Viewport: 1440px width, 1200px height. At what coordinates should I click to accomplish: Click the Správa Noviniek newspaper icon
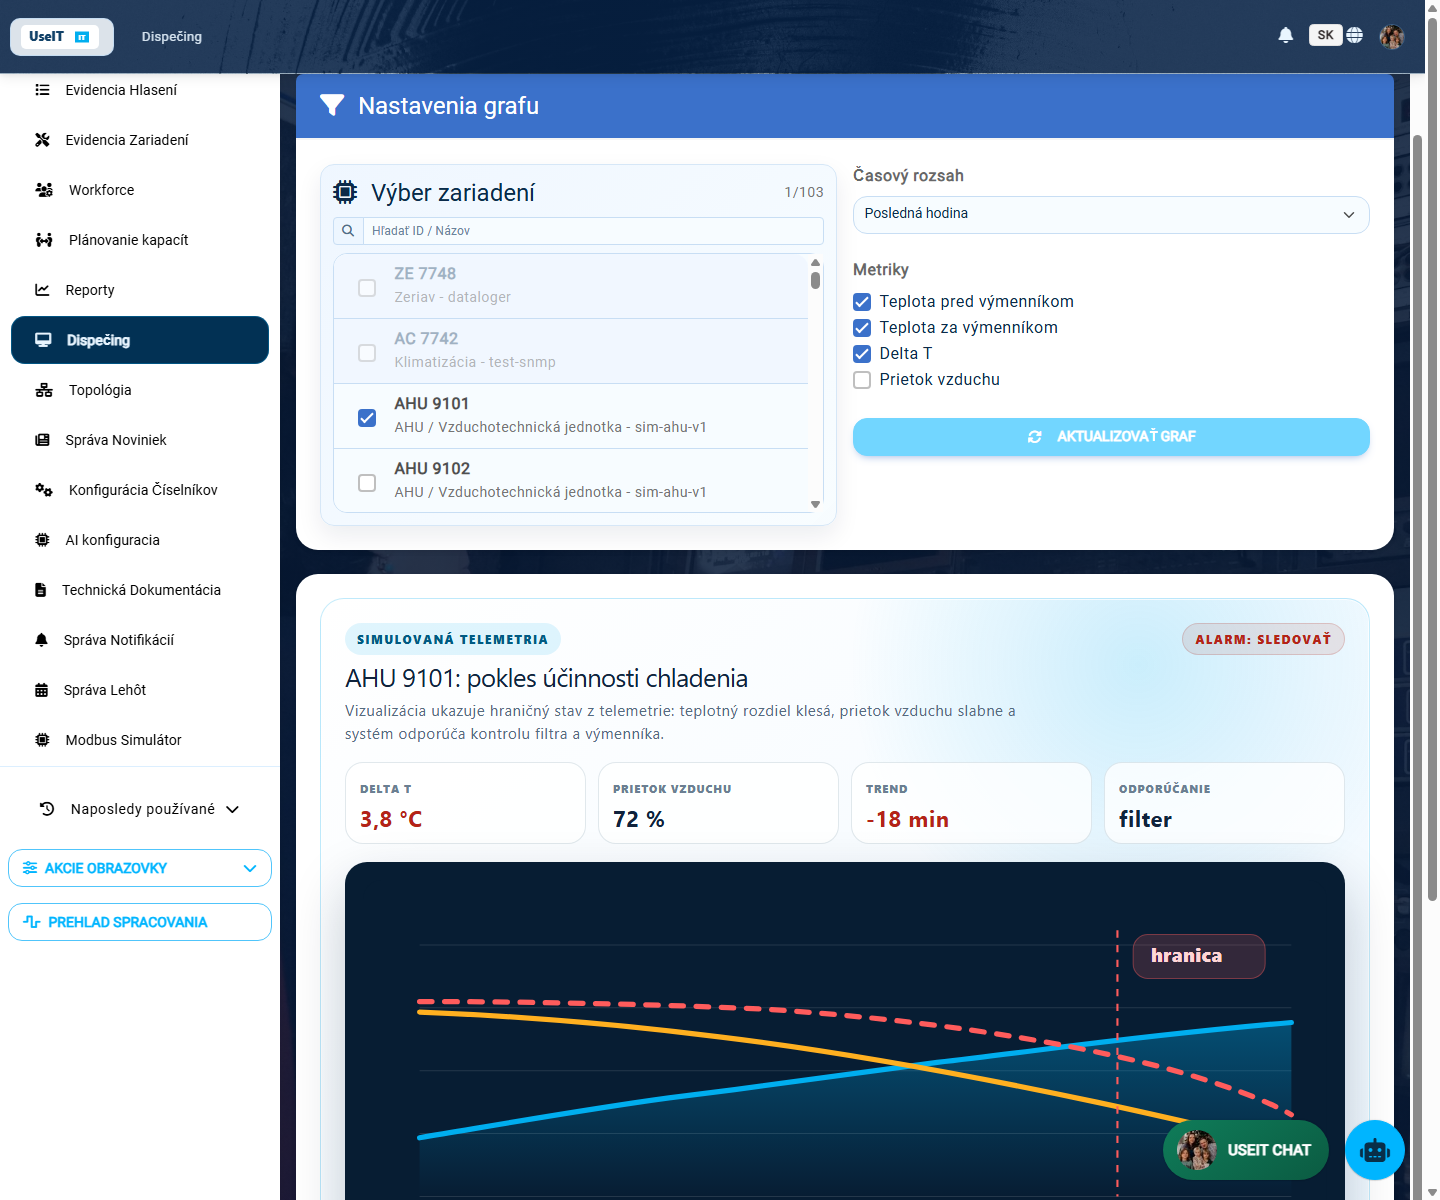pos(42,440)
